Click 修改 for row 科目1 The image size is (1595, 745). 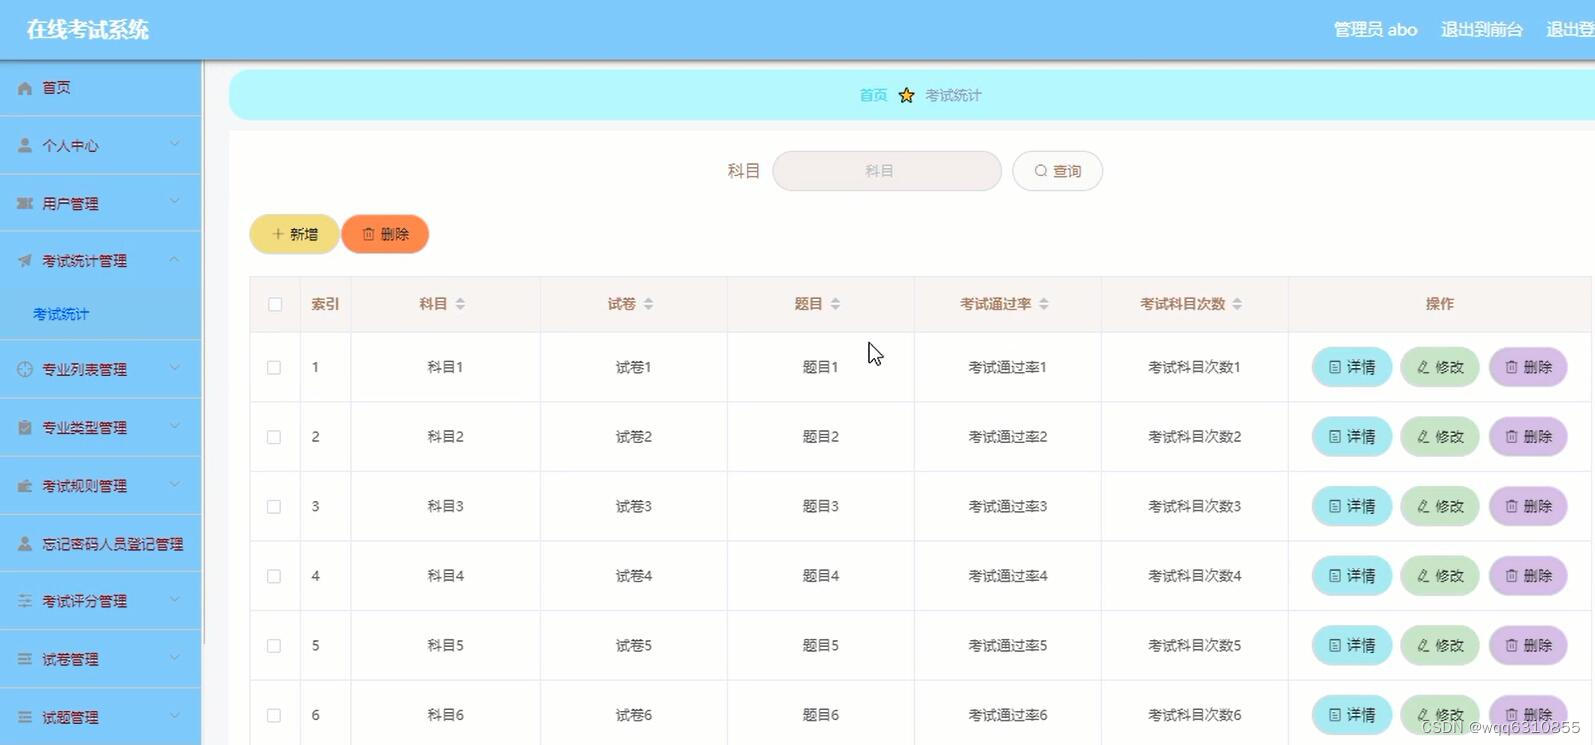(x=1440, y=367)
